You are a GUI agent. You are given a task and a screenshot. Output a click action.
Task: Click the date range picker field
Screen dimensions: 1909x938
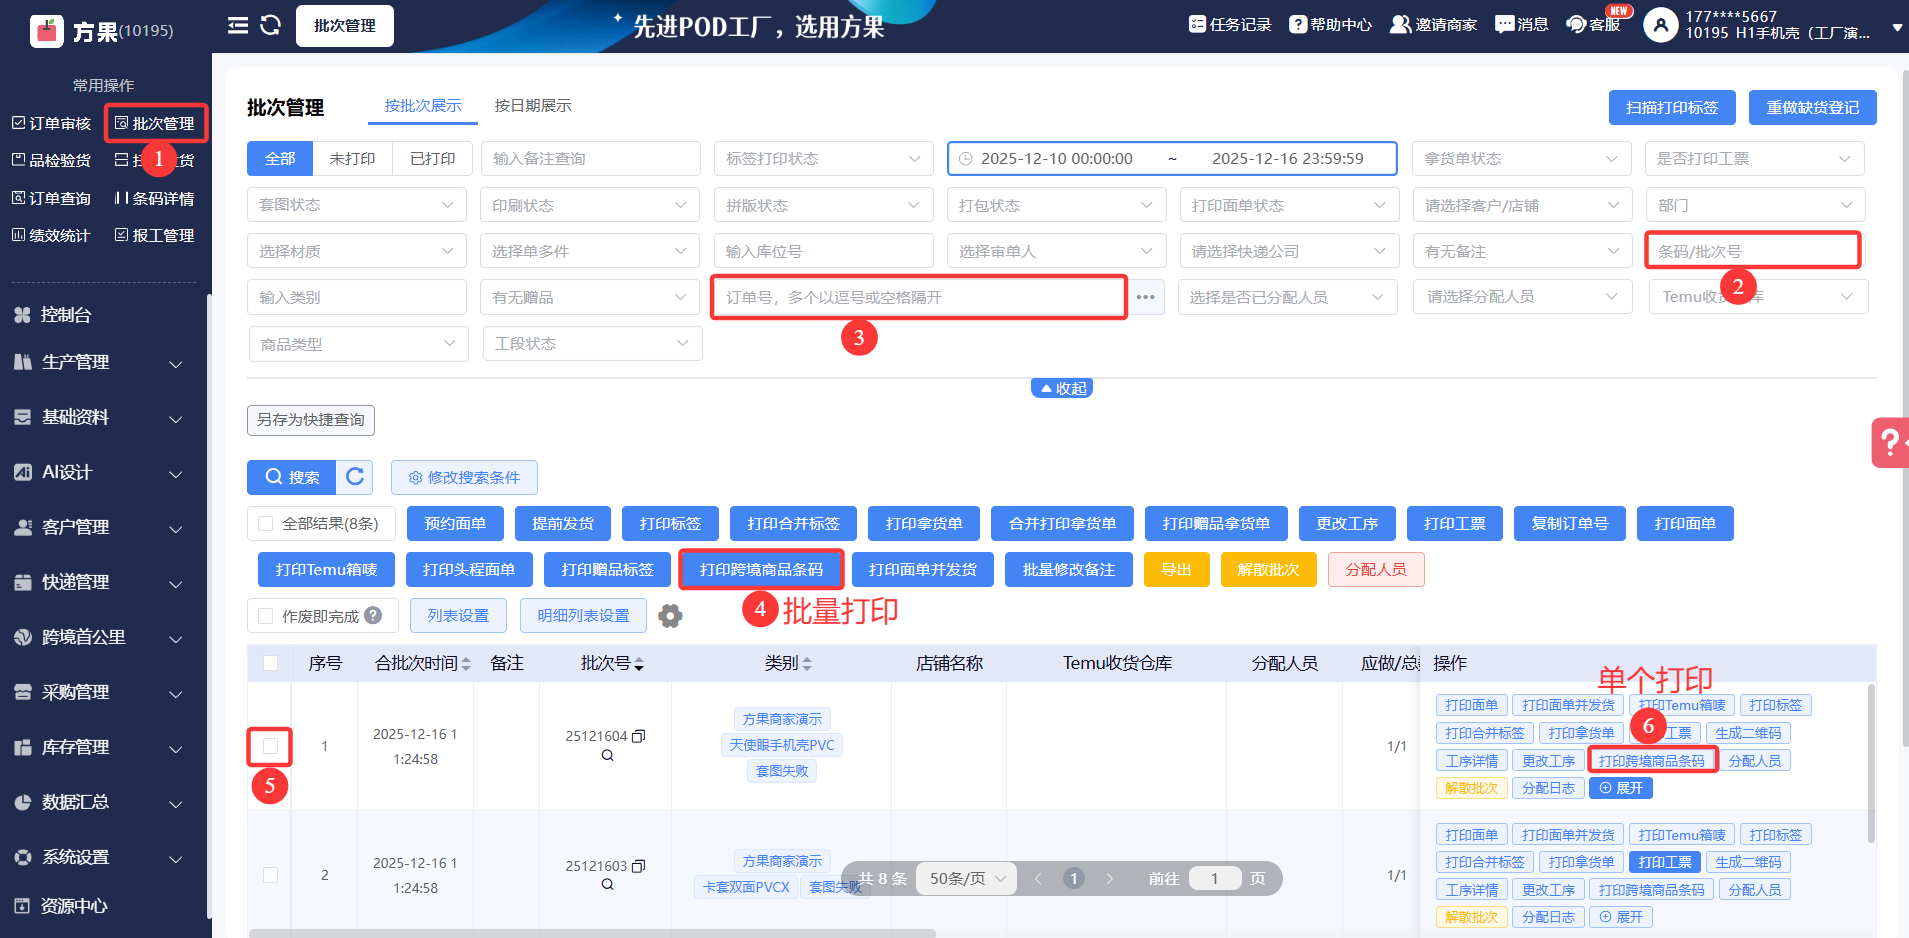1172,158
